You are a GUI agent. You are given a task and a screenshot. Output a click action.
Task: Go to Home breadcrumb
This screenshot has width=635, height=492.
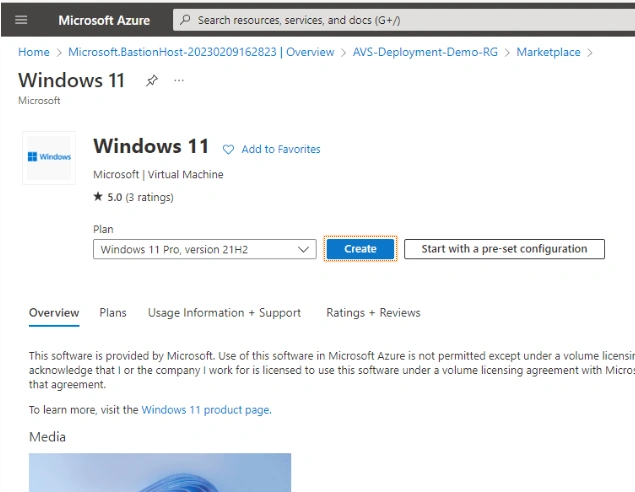click(34, 52)
